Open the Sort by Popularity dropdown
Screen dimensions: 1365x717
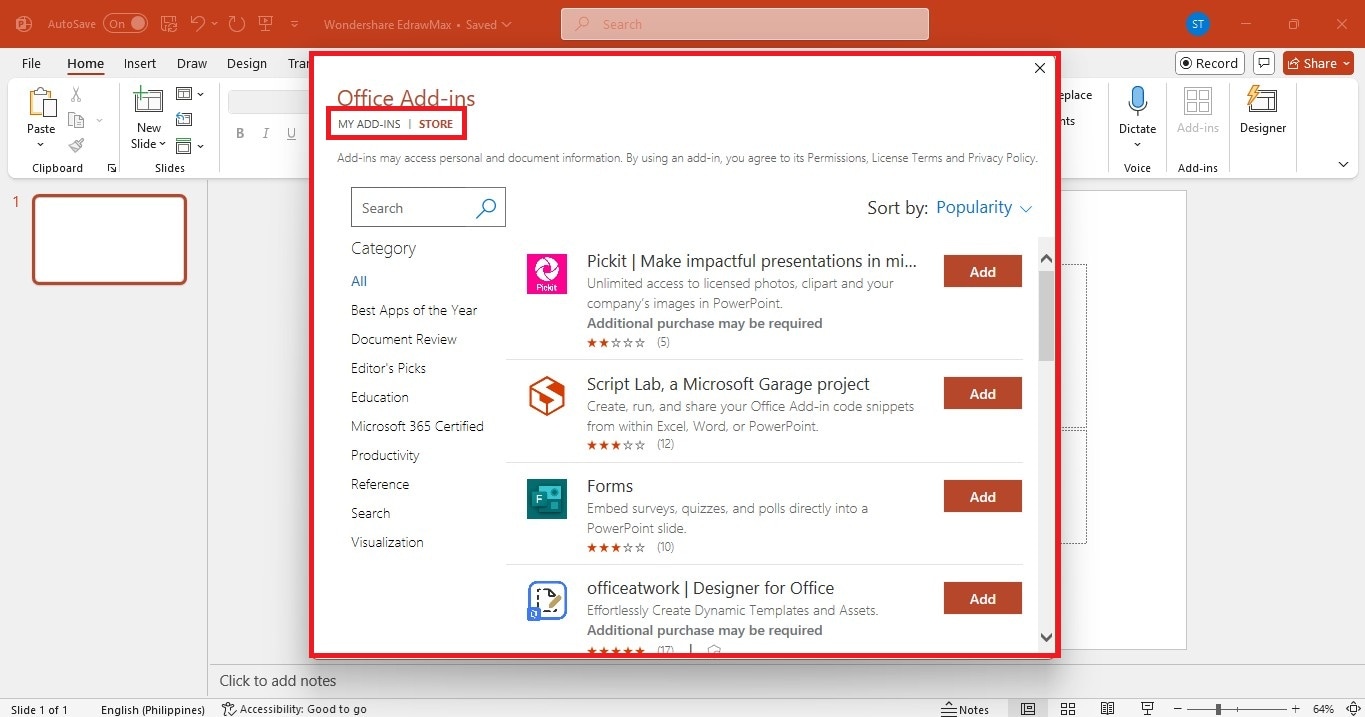click(x=984, y=207)
